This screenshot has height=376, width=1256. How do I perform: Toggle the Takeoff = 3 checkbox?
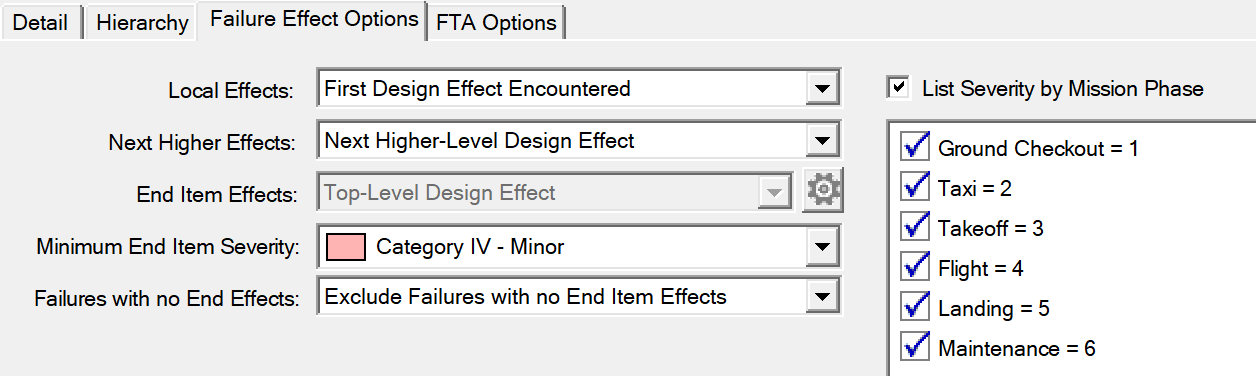pos(915,228)
